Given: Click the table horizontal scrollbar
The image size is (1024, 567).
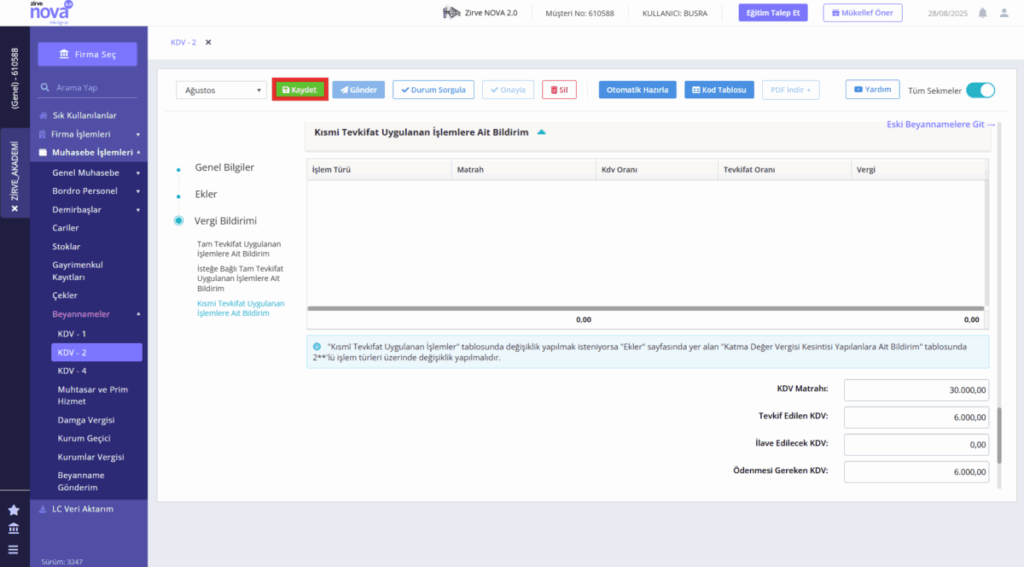Looking at the screenshot, I should [646, 308].
